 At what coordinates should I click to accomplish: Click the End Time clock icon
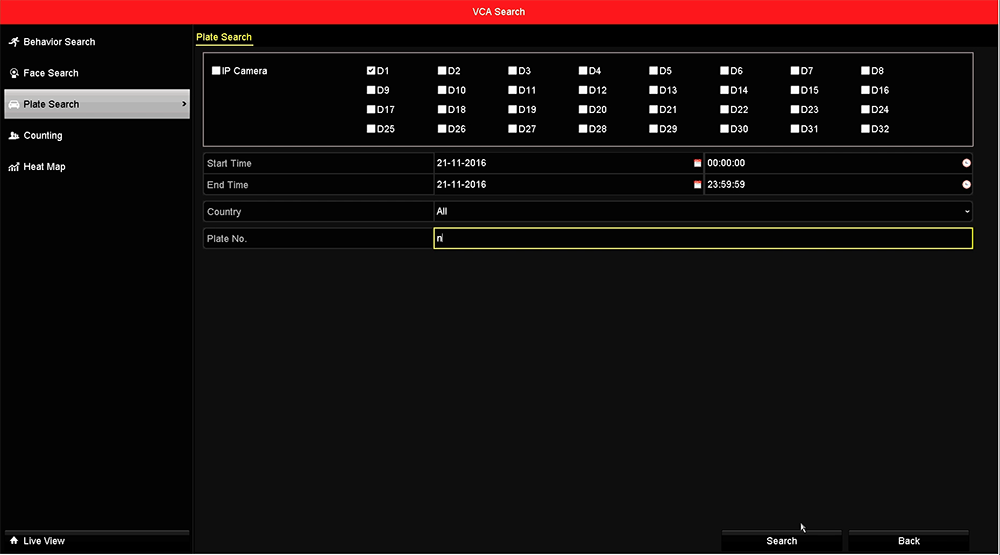(x=966, y=185)
